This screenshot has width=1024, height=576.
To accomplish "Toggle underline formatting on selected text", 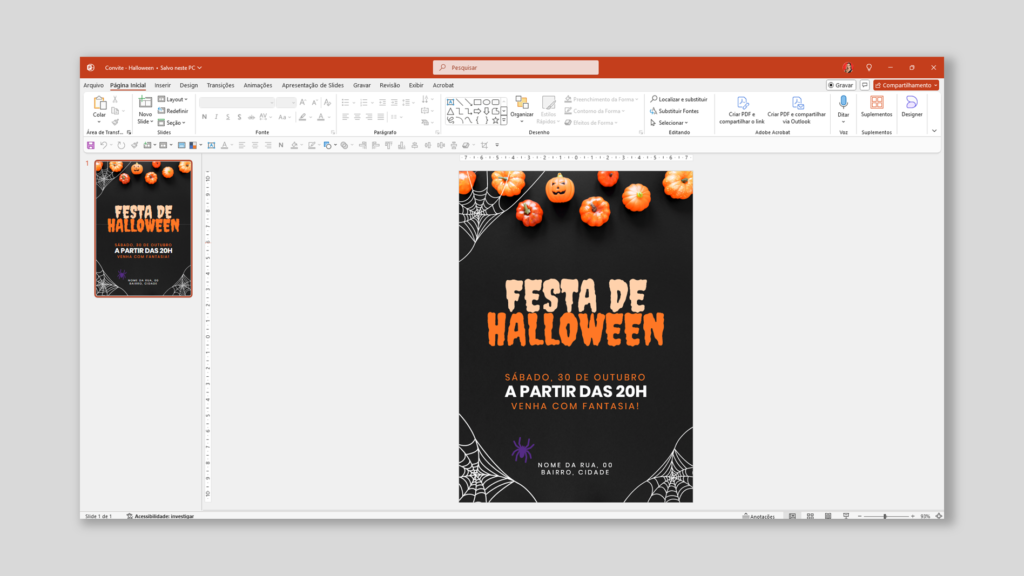I will coord(228,117).
